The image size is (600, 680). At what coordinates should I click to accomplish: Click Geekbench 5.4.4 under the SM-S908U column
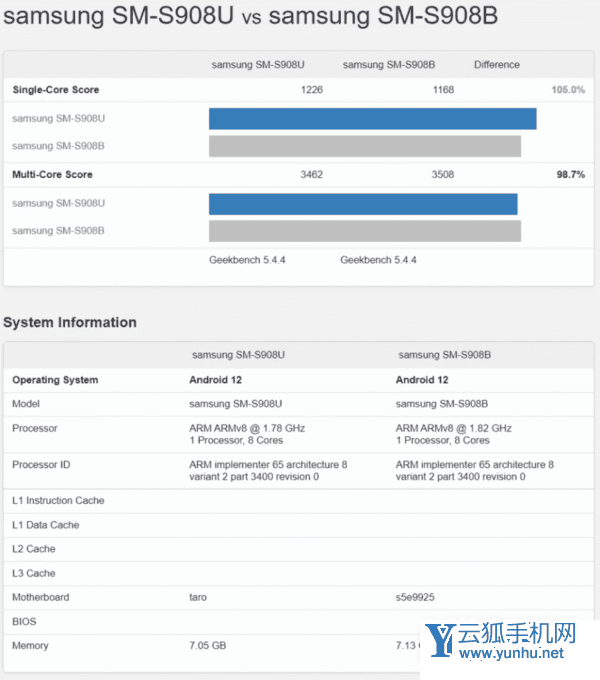coord(247,260)
